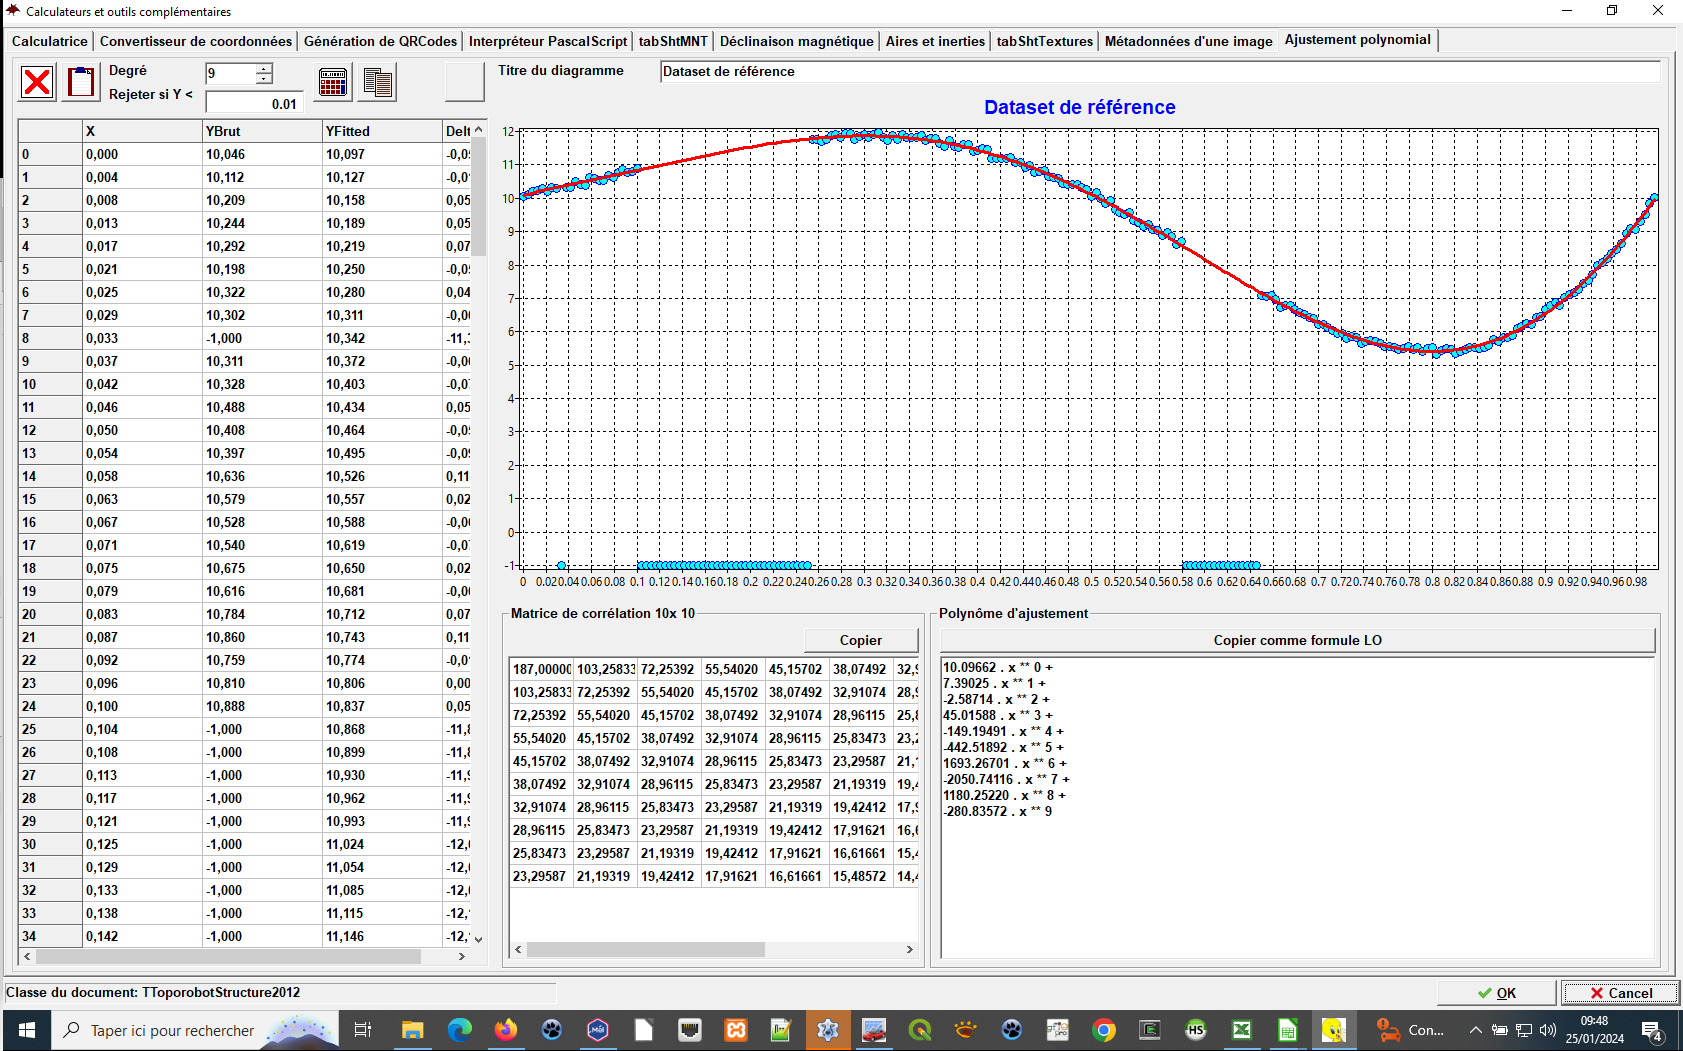Click the taskbar search box
The width and height of the screenshot is (1683, 1051).
[195, 1030]
